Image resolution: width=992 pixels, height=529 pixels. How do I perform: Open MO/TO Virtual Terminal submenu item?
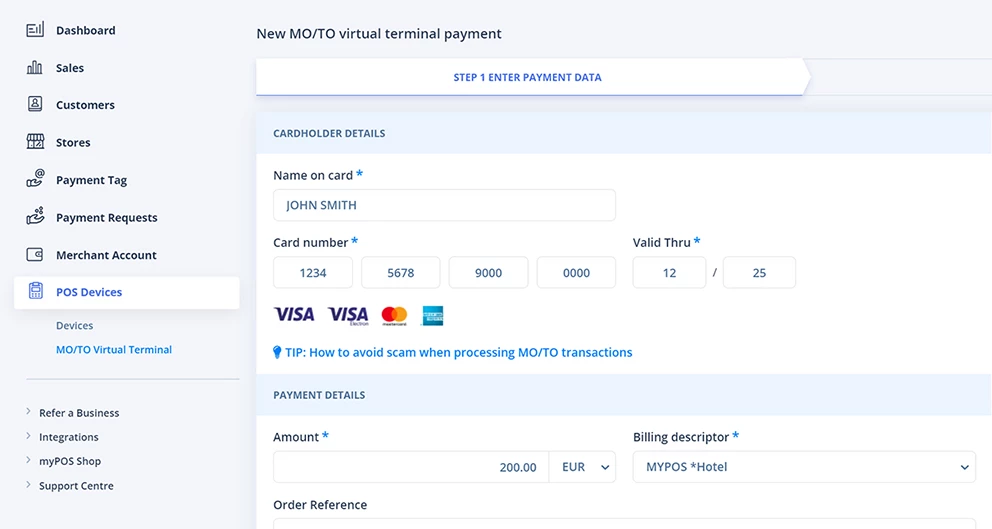[114, 350]
